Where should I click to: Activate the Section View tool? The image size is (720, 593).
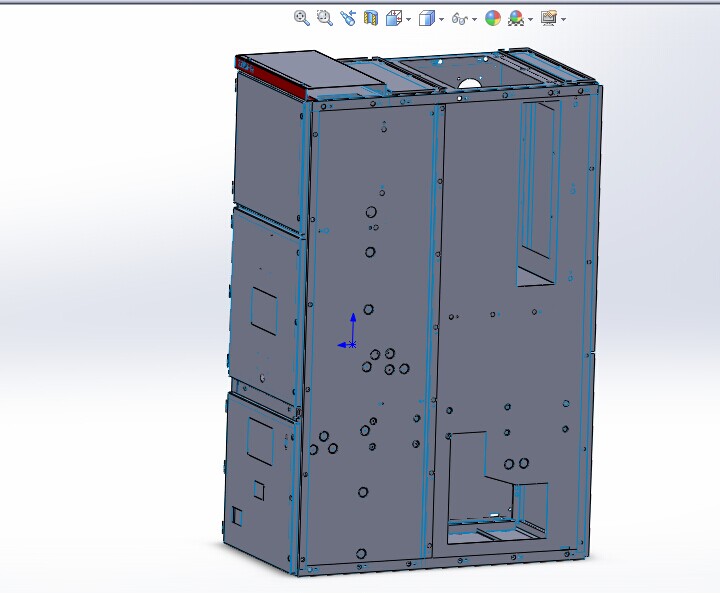pos(371,18)
